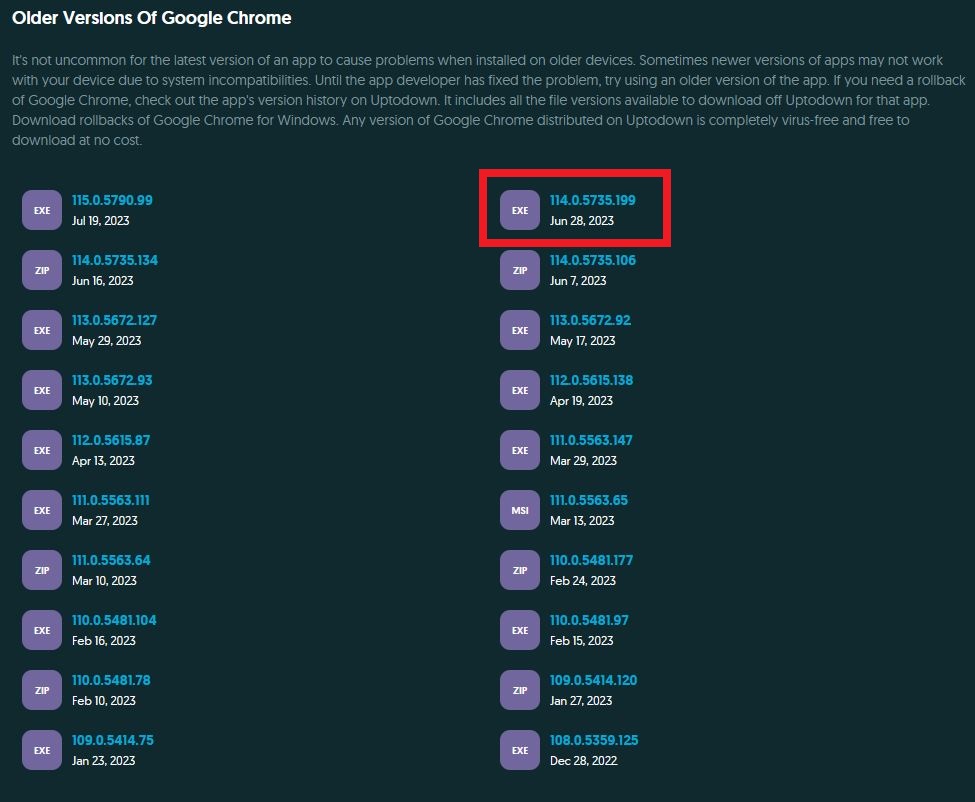Click the date Mar 27, 2023
The height and width of the screenshot is (802, 975).
pyautogui.click(x=104, y=520)
